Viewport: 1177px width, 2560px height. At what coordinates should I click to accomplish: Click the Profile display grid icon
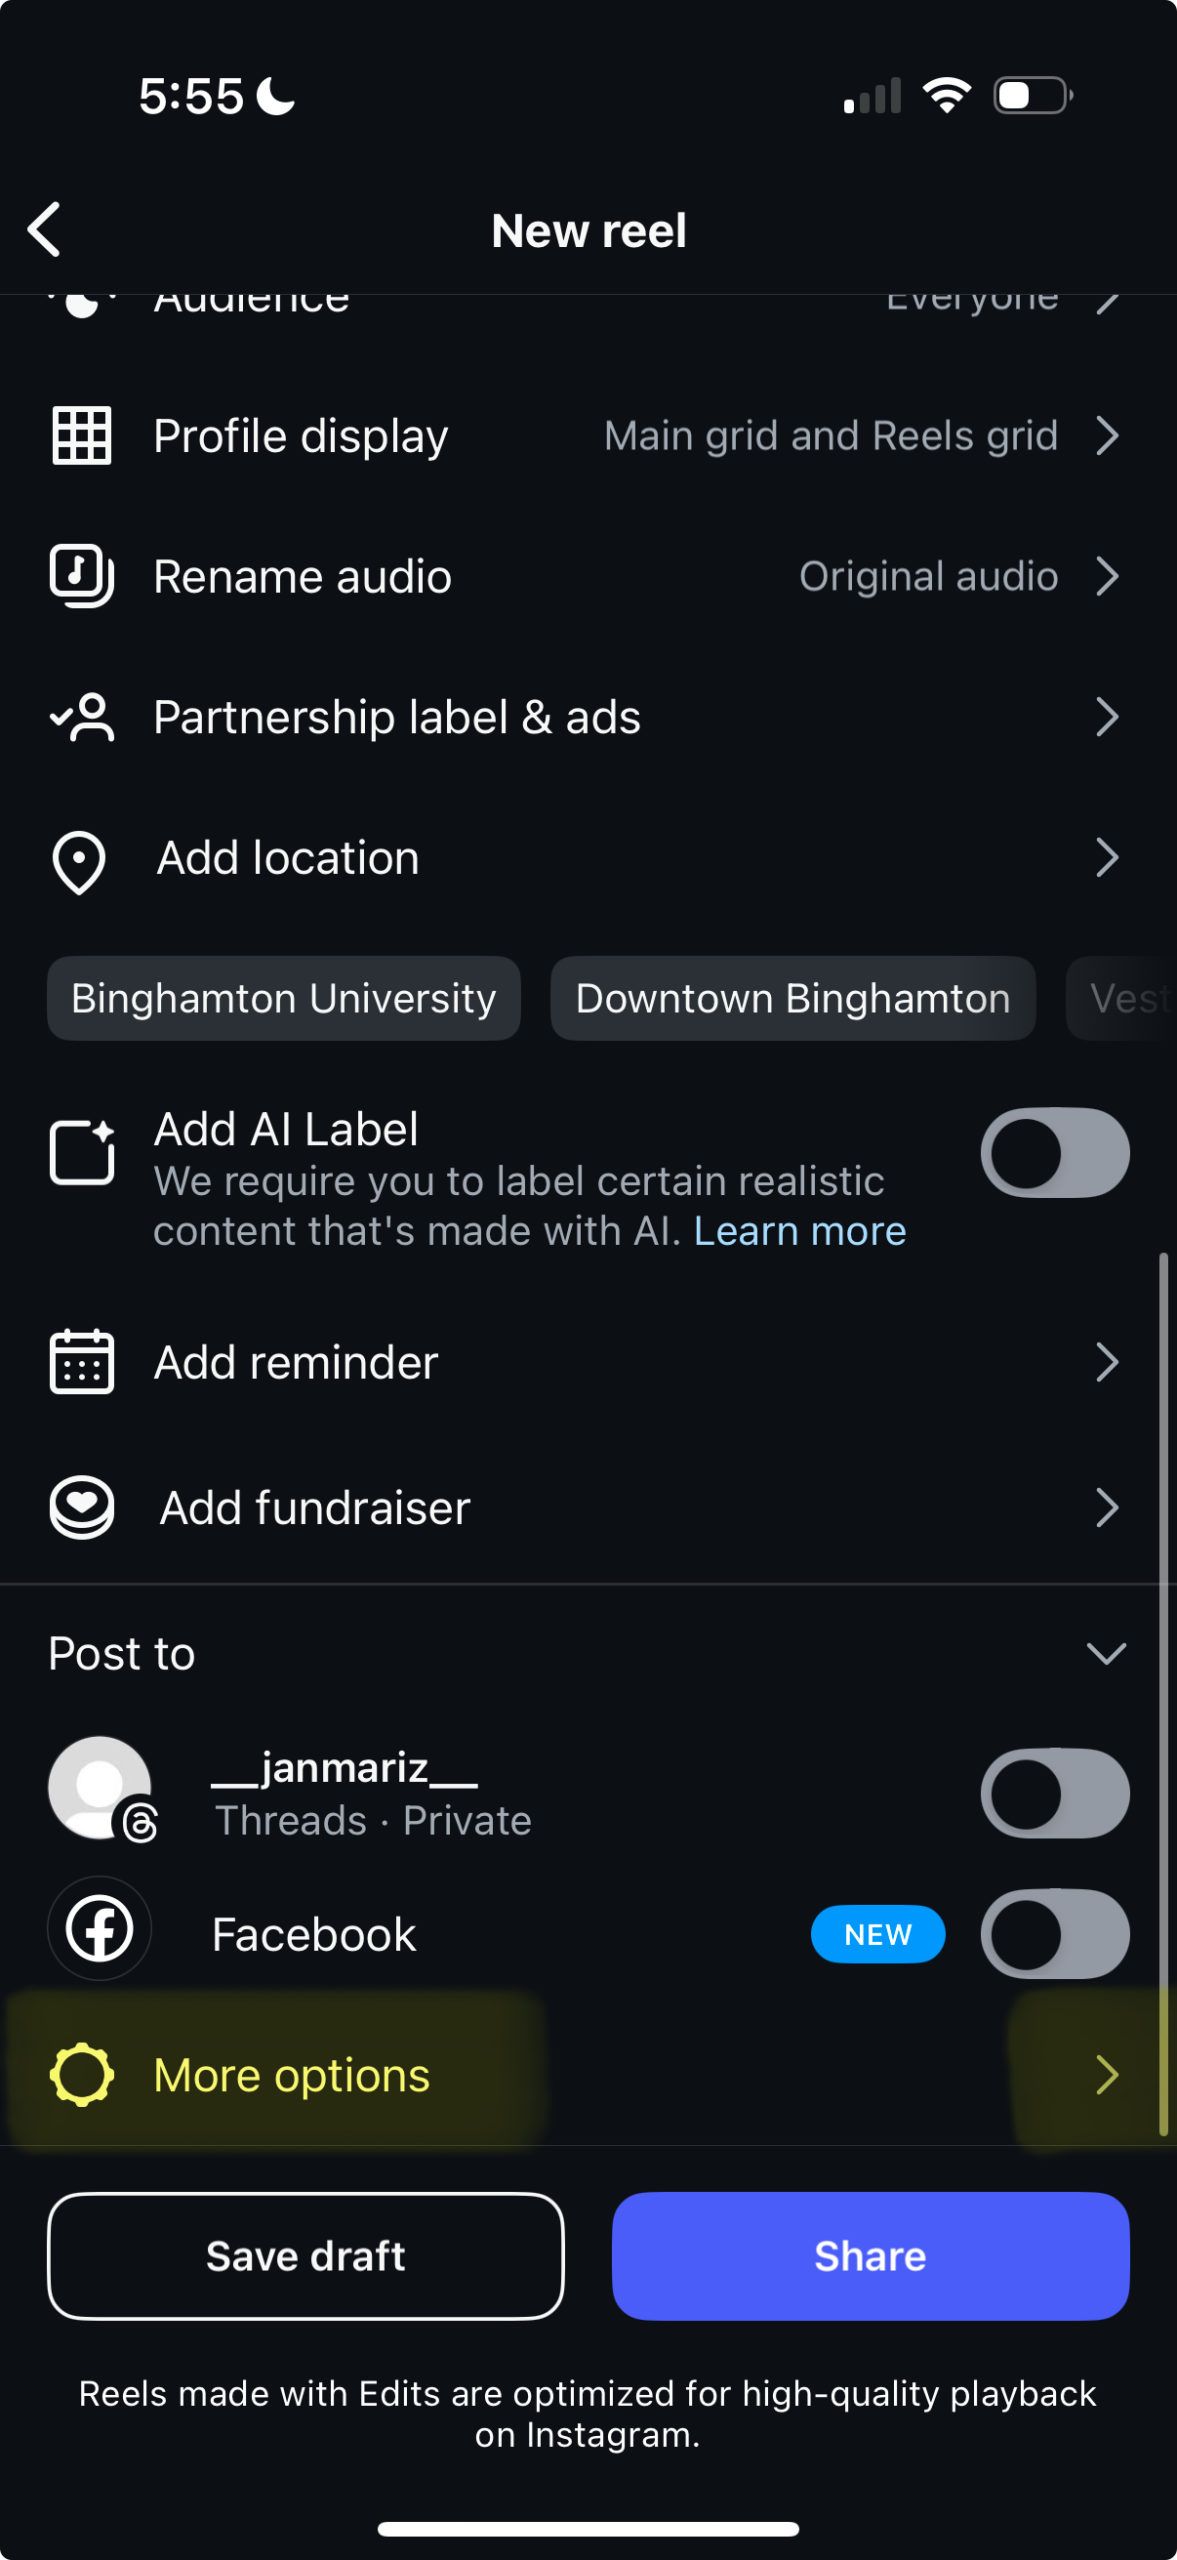pos(81,436)
